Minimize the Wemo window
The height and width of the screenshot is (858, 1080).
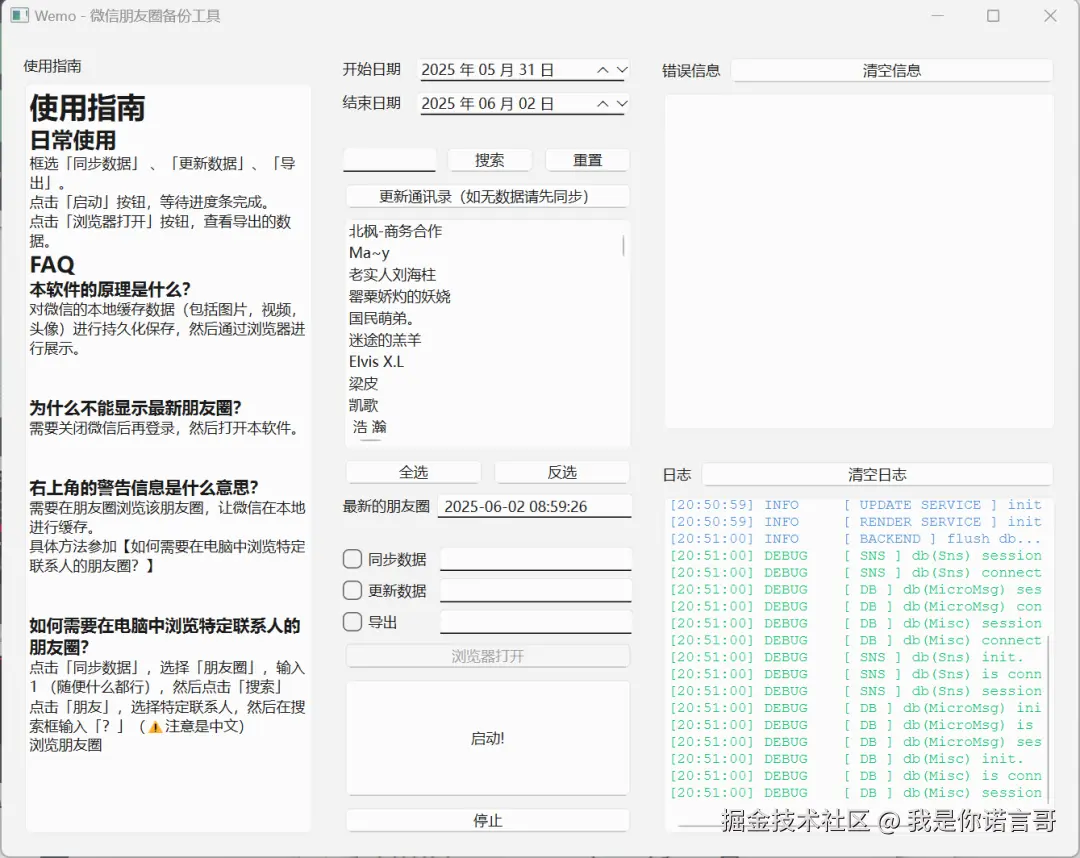(937, 15)
